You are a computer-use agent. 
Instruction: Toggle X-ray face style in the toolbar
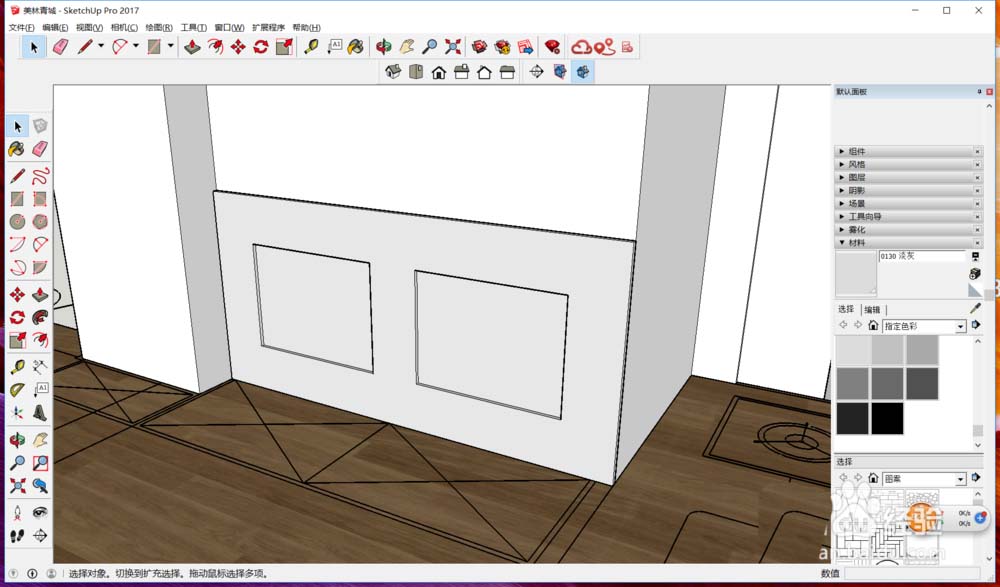click(559, 72)
